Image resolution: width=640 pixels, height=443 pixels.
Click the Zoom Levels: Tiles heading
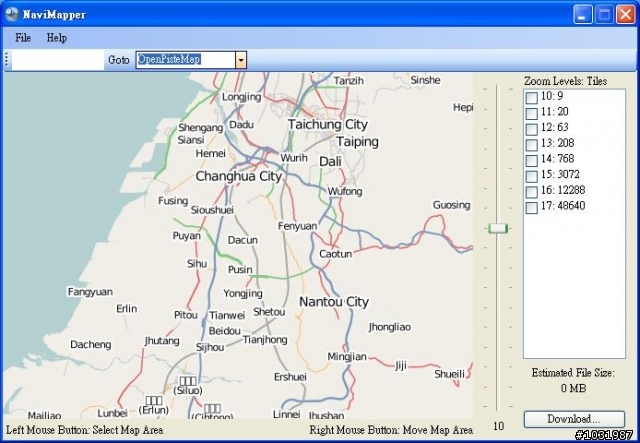tap(565, 81)
